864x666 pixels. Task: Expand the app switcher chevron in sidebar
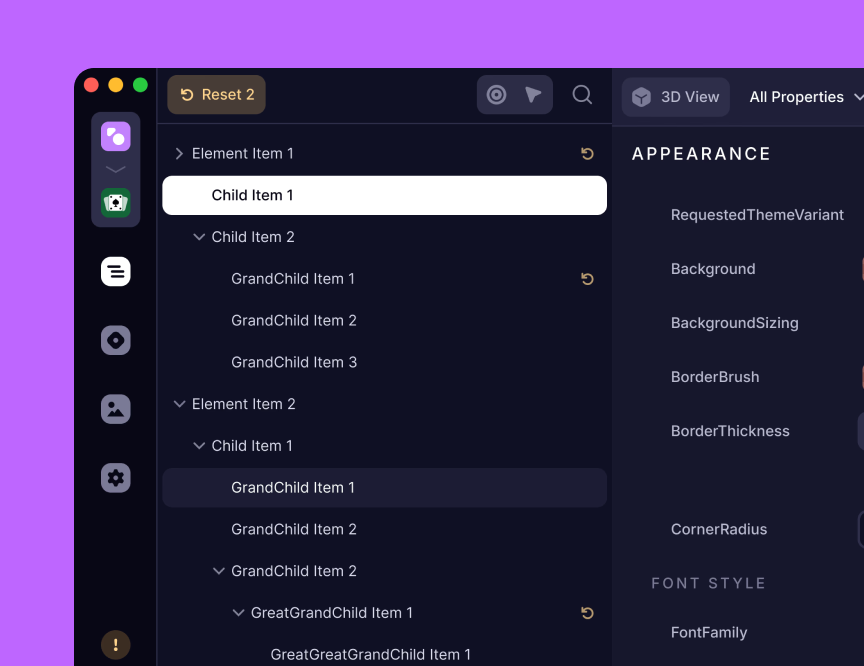click(x=116, y=170)
